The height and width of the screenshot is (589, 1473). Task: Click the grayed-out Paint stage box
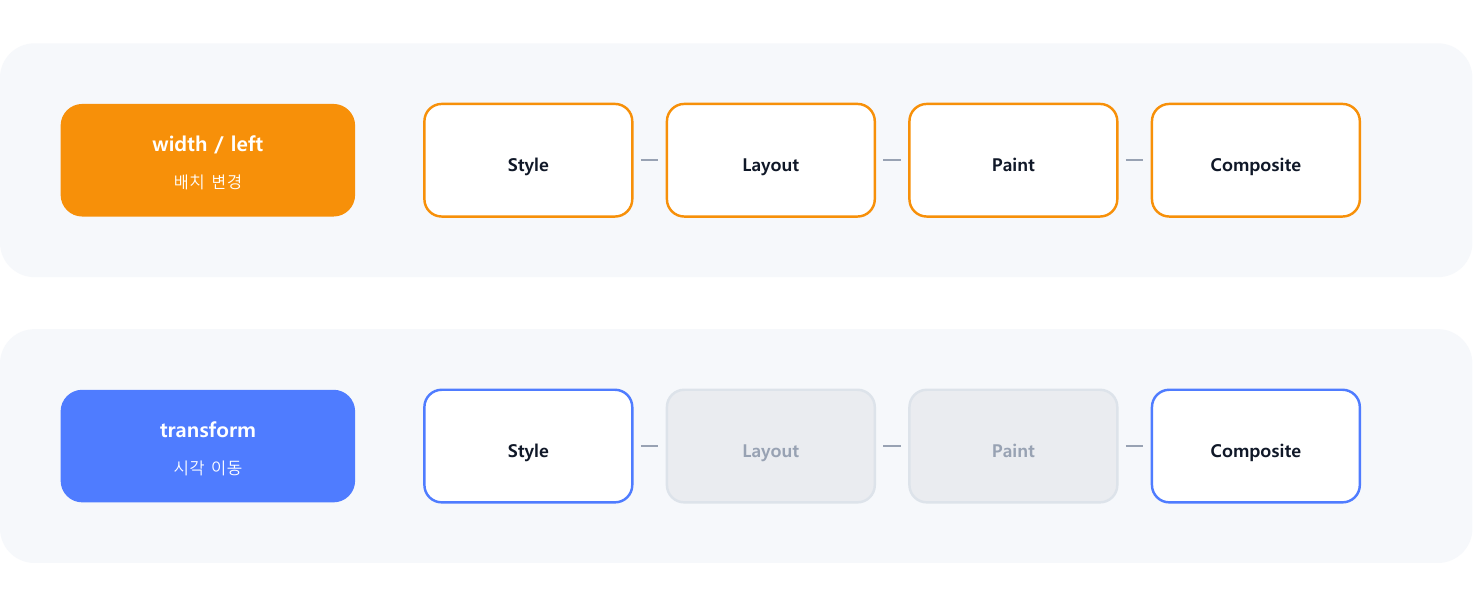1013,446
